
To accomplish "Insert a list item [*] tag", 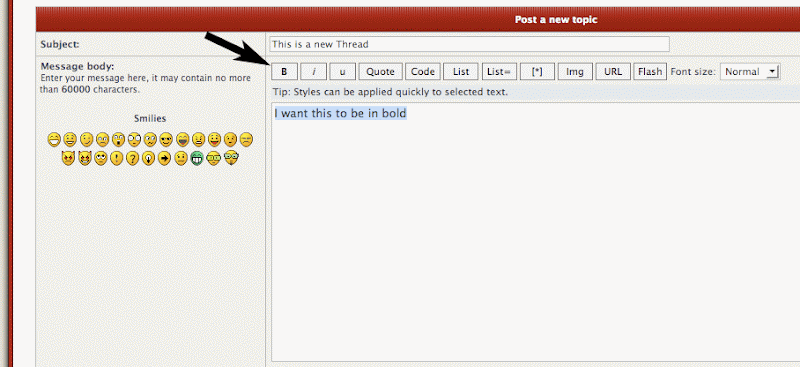I will click(537, 72).
